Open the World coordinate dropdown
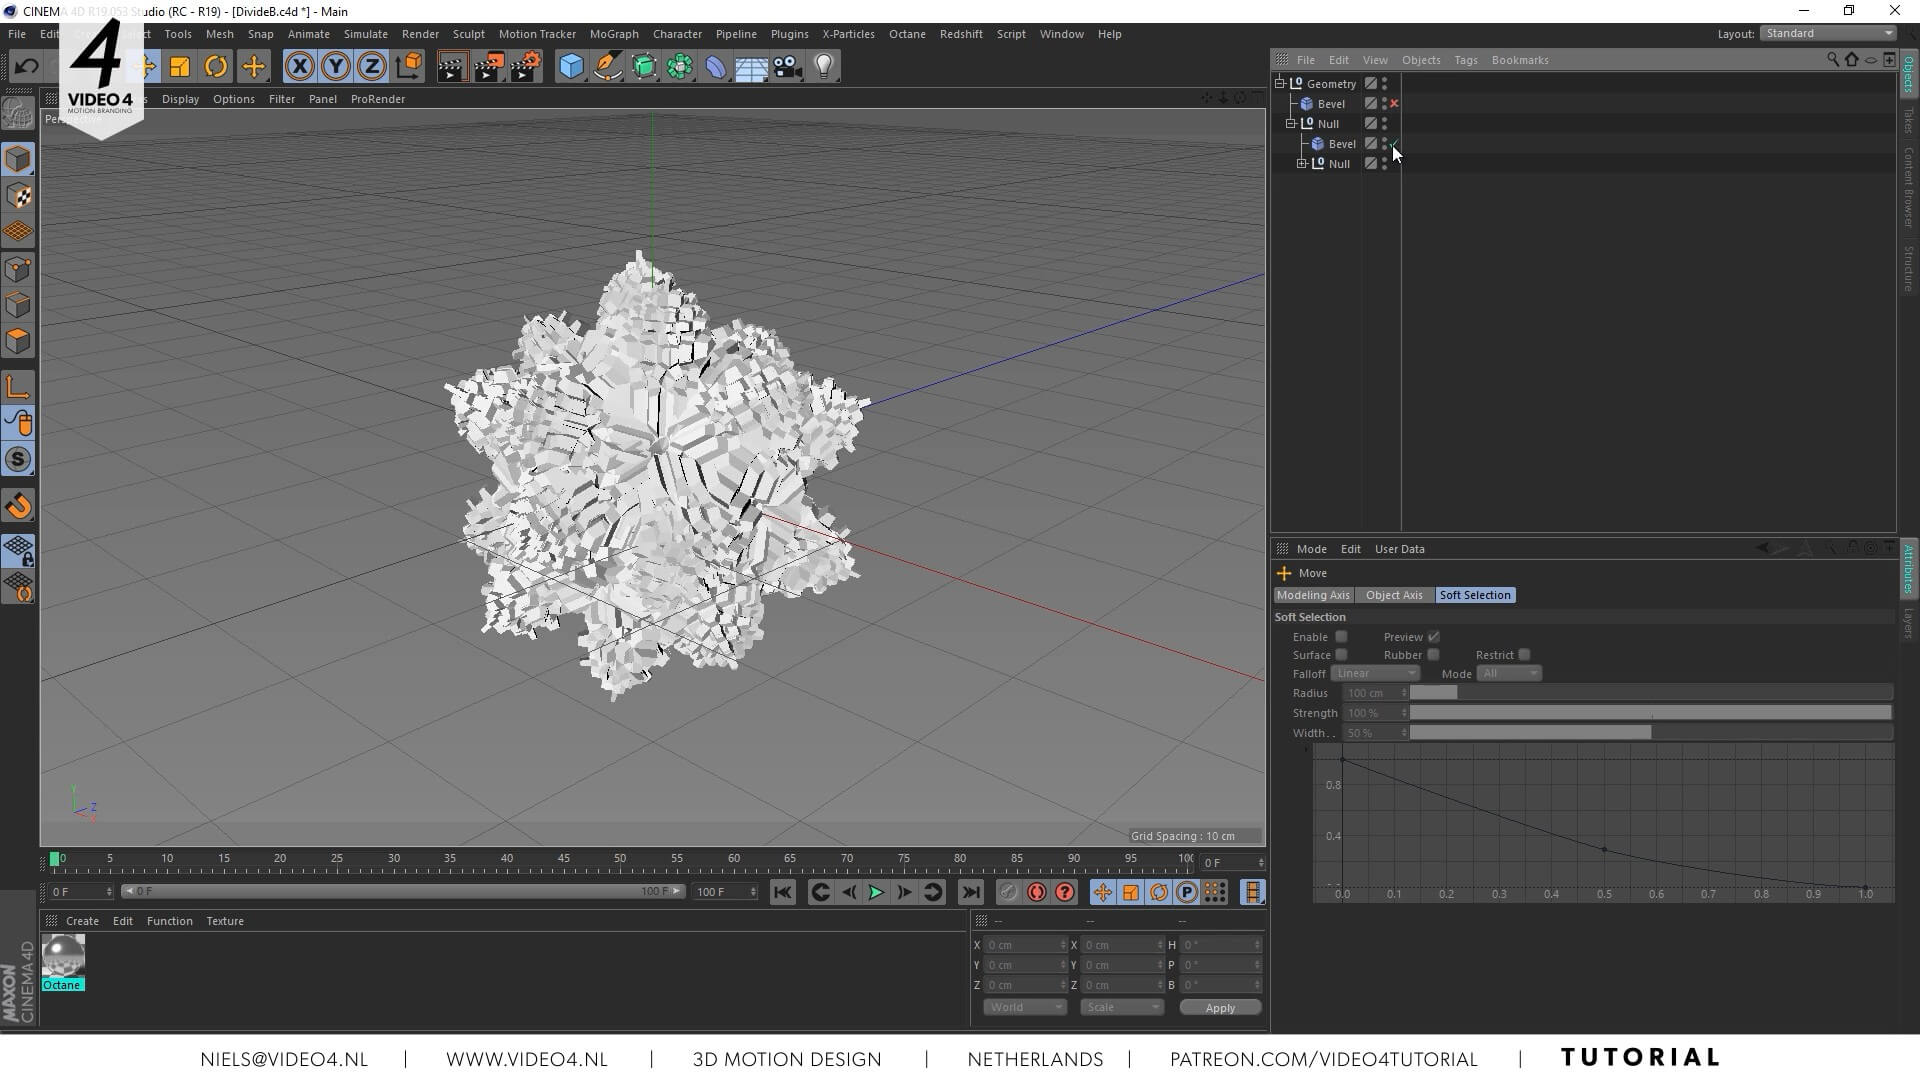The height and width of the screenshot is (1080, 1920). pos(1025,1007)
